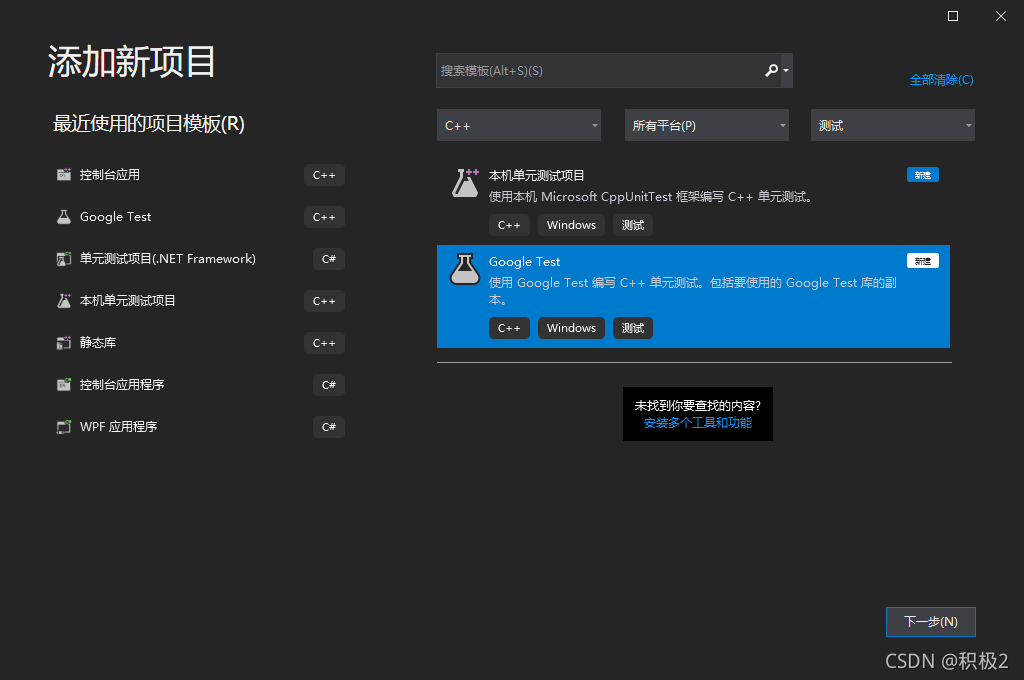Click the C++ label beside 控制台应用

click(x=324, y=175)
